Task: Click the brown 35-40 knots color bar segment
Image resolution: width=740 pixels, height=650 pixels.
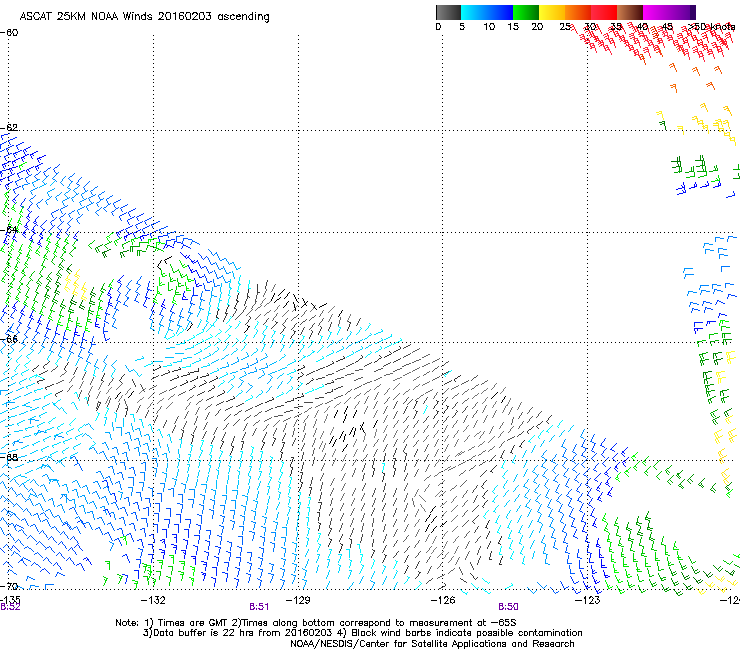Action: pyautogui.click(x=630, y=12)
